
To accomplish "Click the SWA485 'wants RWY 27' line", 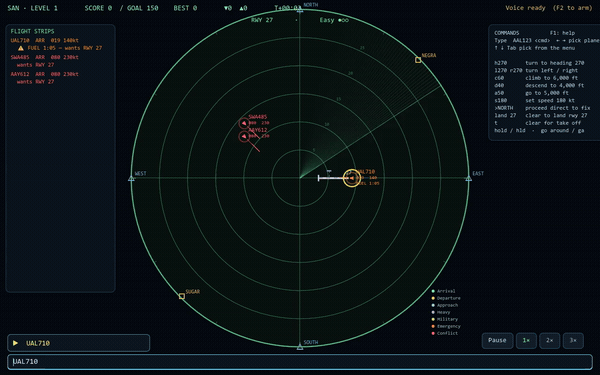I will pyautogui.click(x=35, y=65).
